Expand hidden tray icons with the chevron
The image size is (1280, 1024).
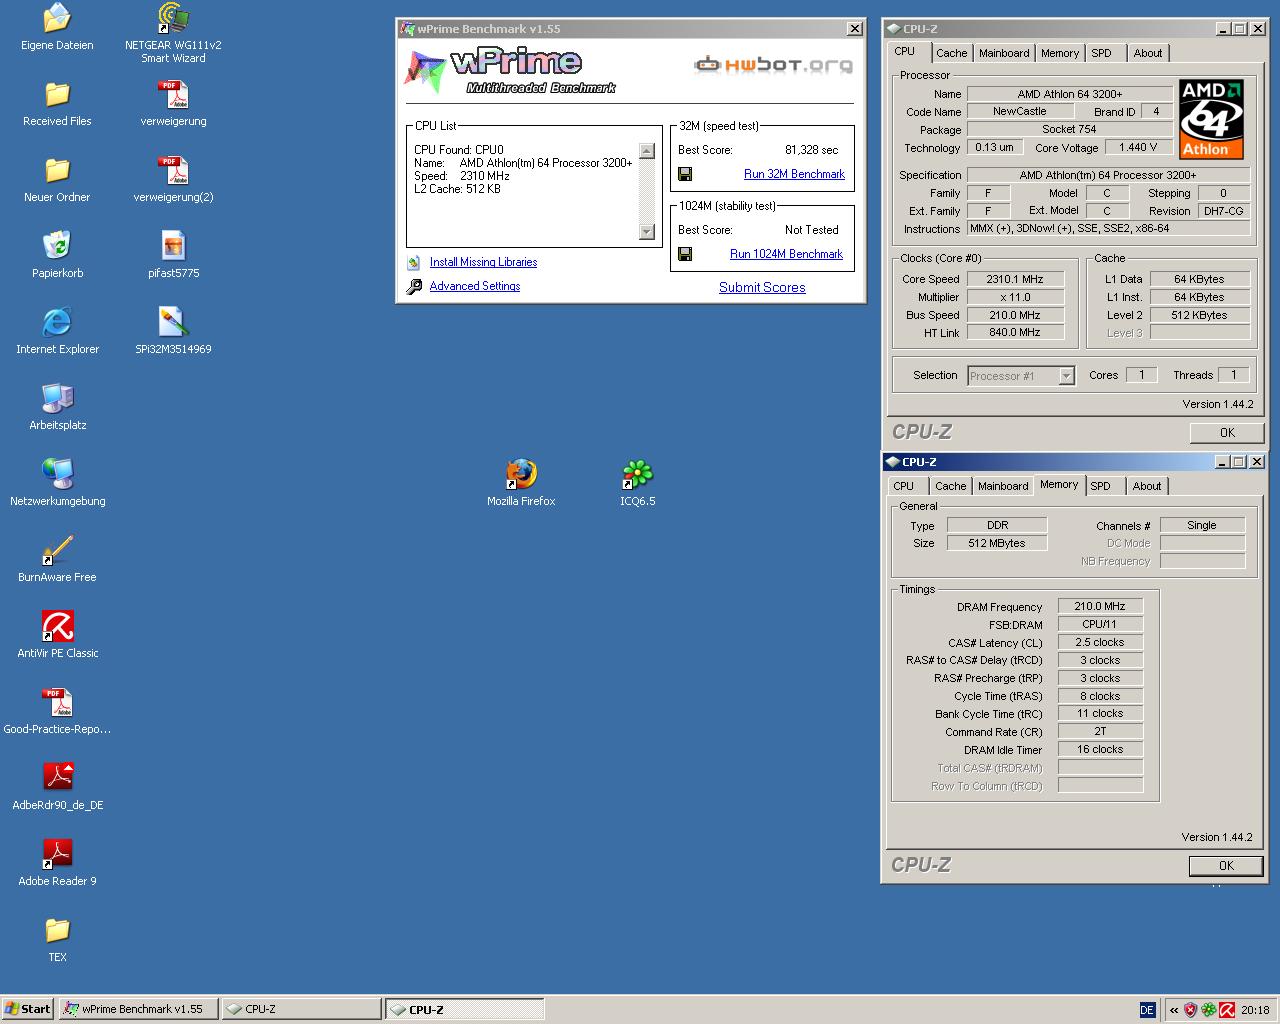click(1174, 1010)
